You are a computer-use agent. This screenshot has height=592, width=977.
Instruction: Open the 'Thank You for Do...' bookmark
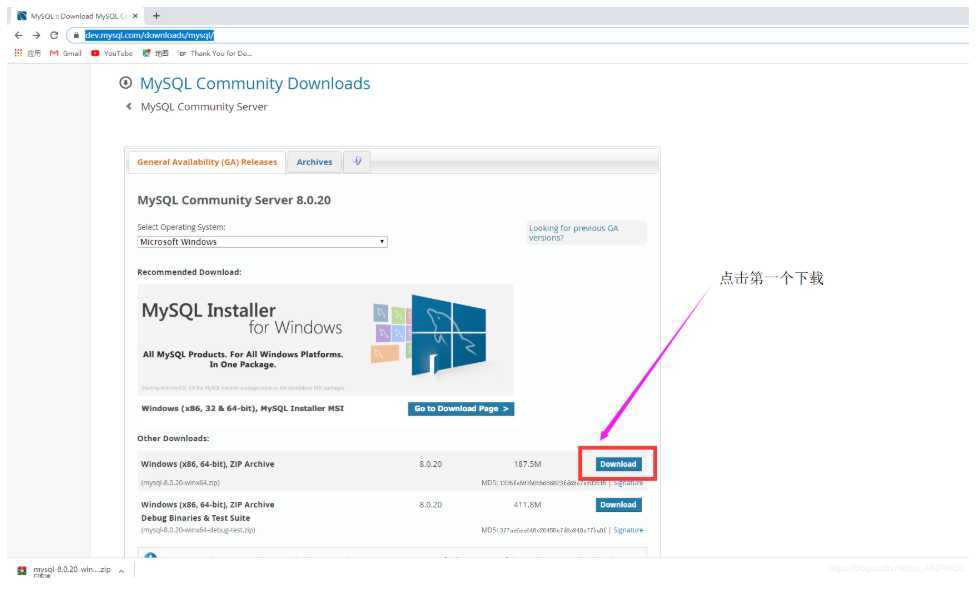pyautogui.click(x=215, y=54)
